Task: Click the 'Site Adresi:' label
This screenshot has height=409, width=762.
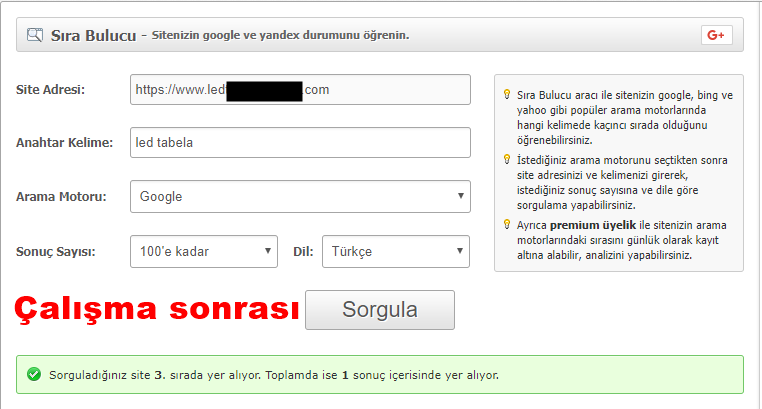Action: point(51,89)
